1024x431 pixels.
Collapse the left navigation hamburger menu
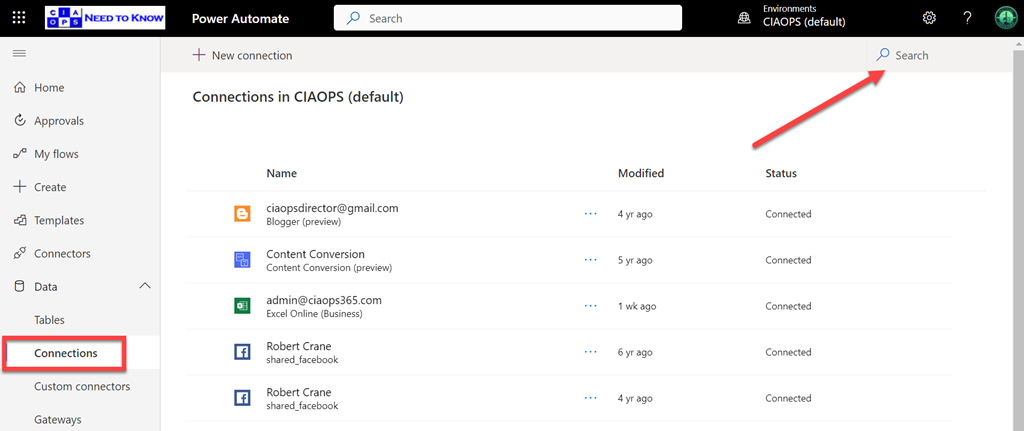(20, 53)
